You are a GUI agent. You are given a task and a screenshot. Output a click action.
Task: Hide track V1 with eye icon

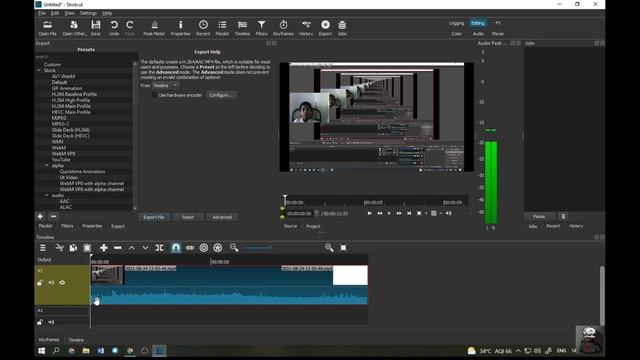click(x=62, y=282)
